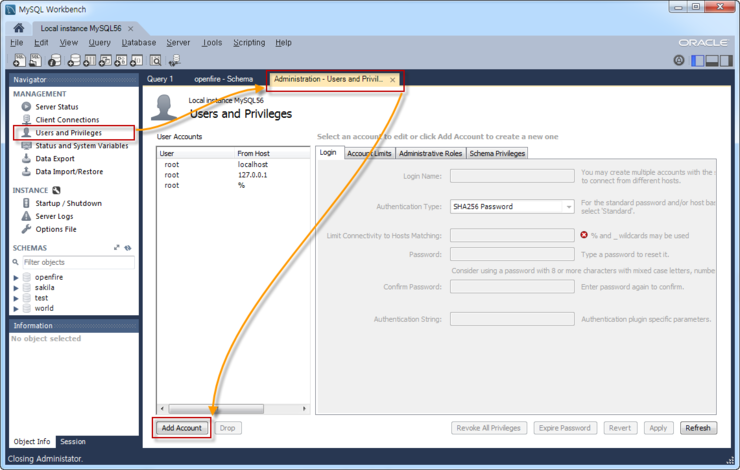Click the Login Name input field

[x=512, y=176]
